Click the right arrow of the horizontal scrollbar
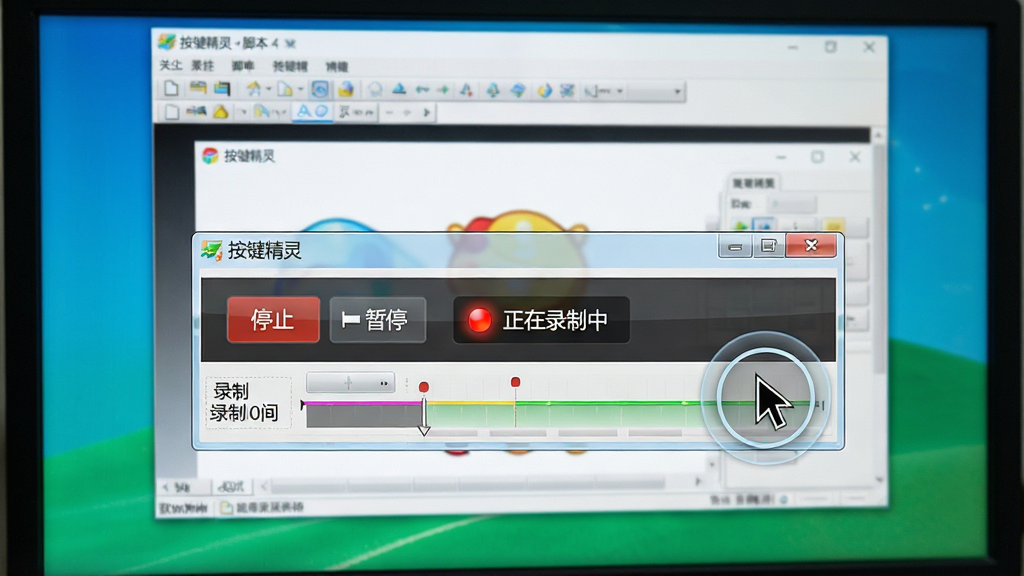Screen dimensions: 1024x576 (x=698, y=482)
